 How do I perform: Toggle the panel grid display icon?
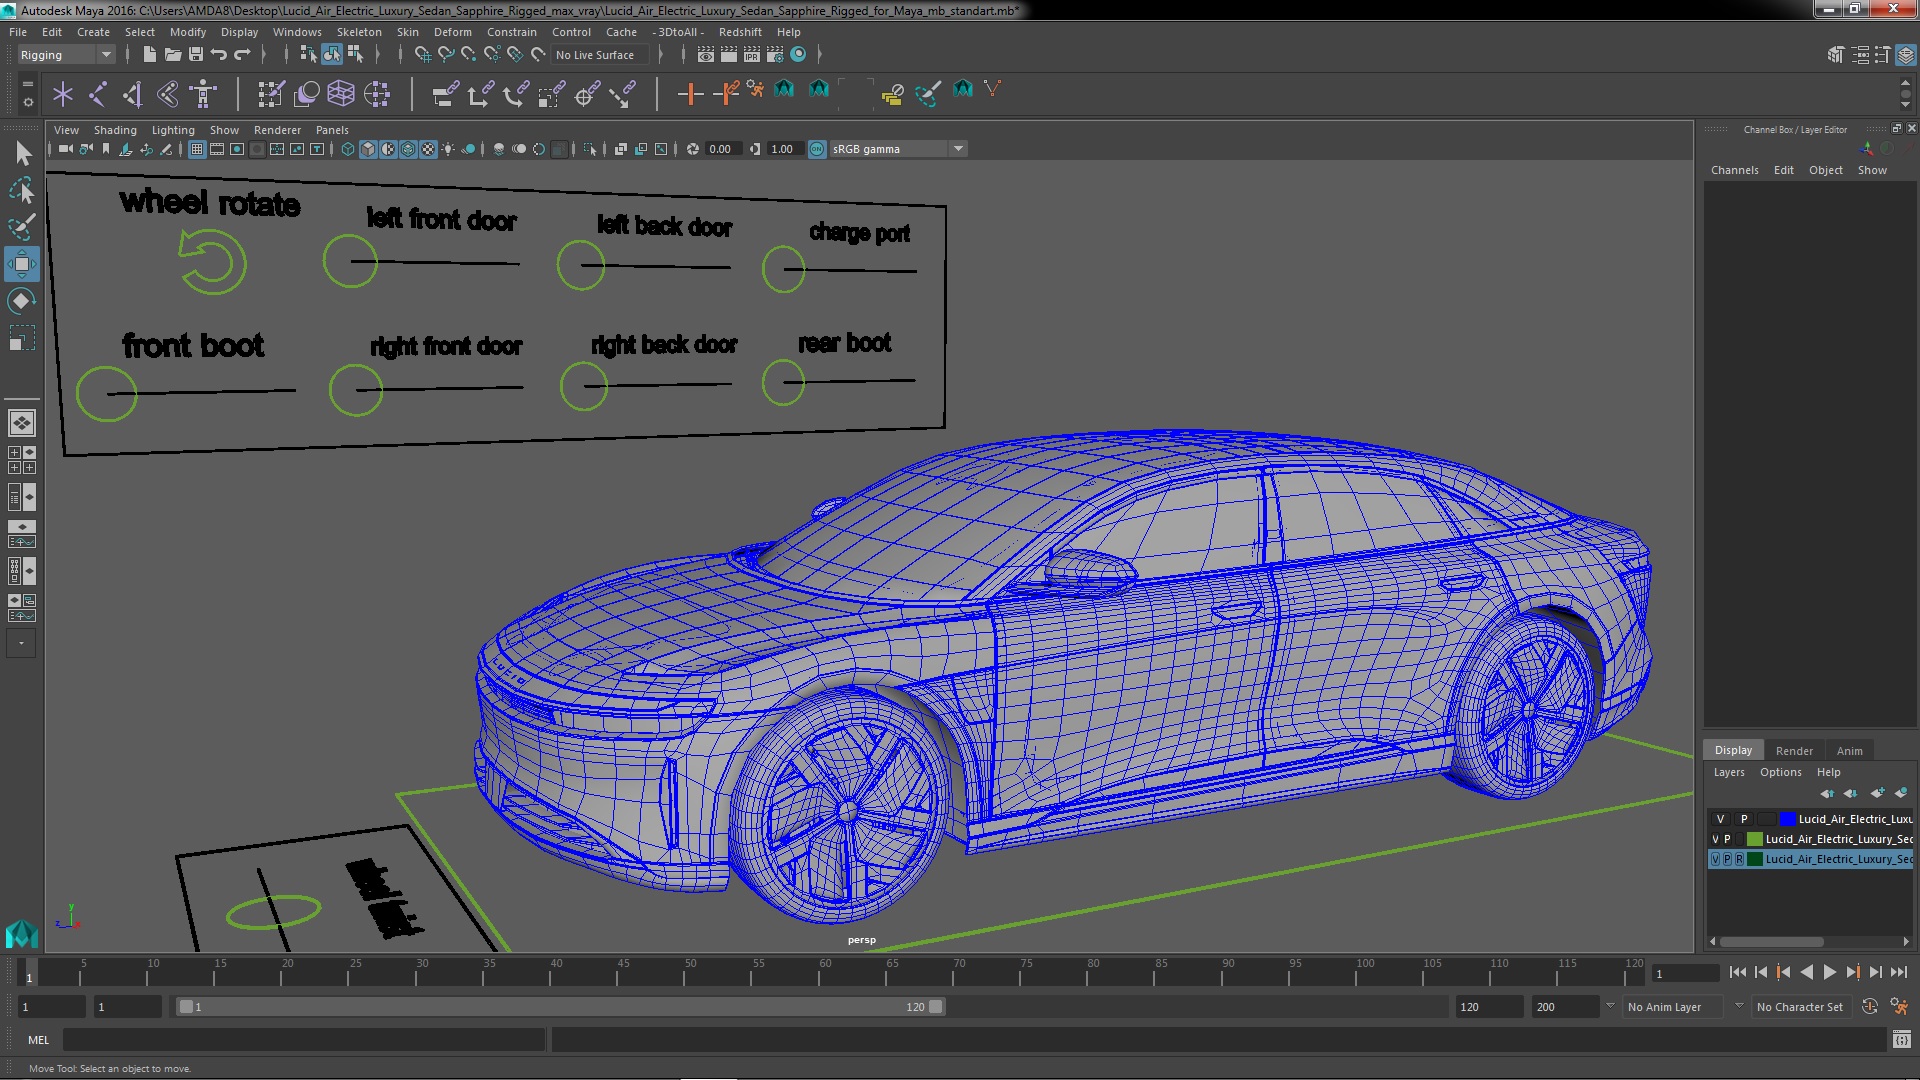tap(197, 149)
